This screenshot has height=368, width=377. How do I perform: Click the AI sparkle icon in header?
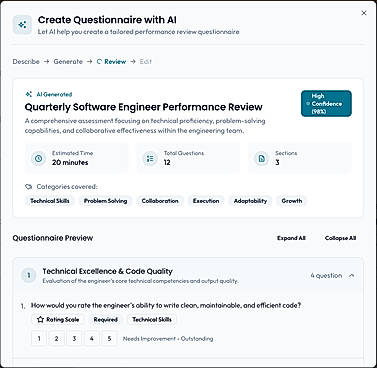click(22, 25)
